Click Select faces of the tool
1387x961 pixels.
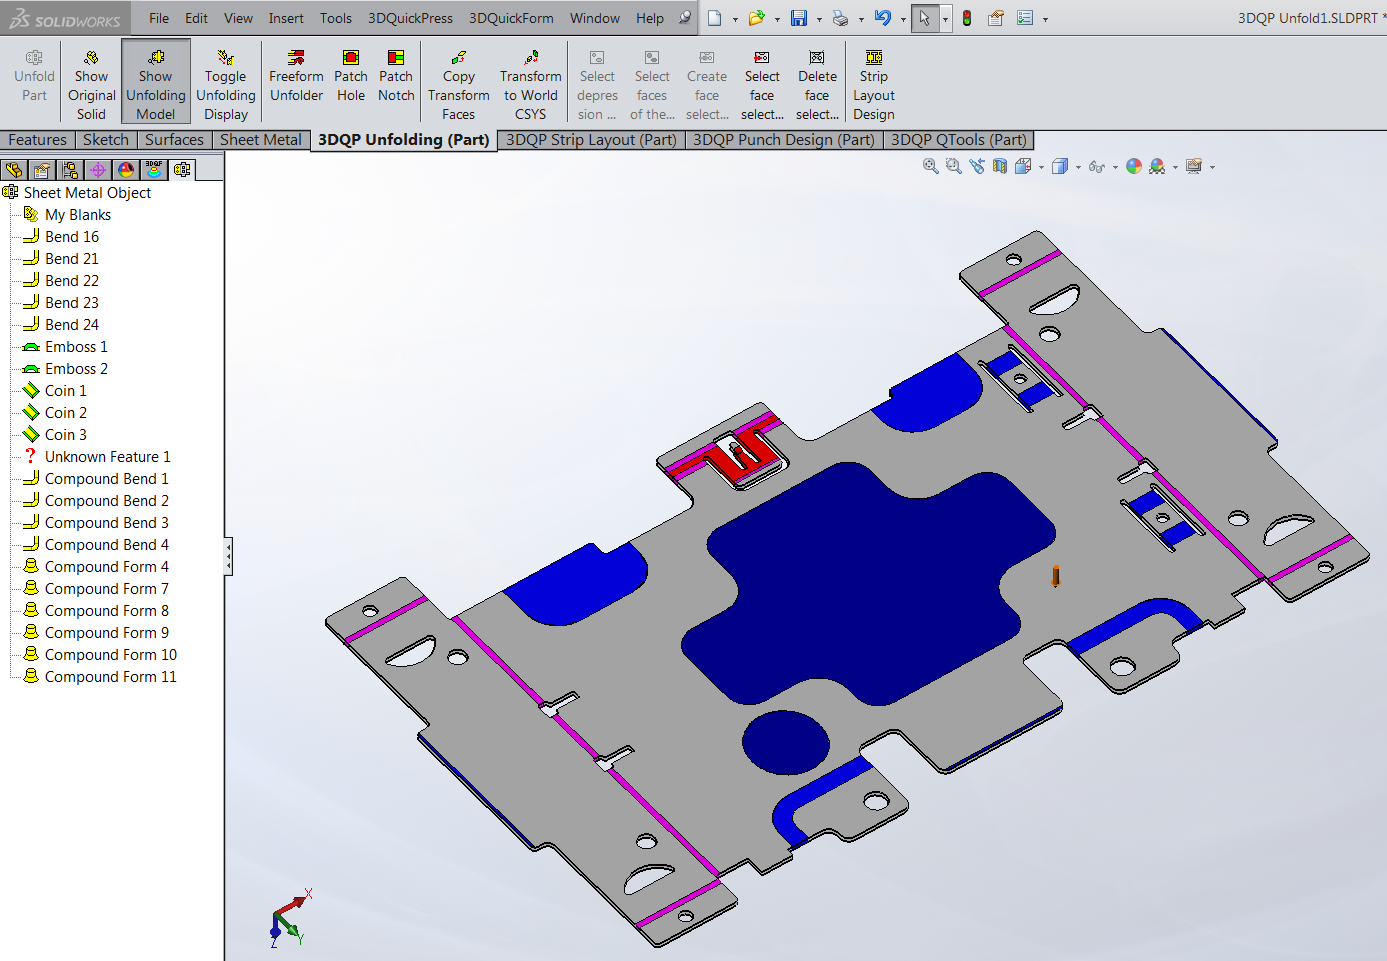[x=652, y=84]
